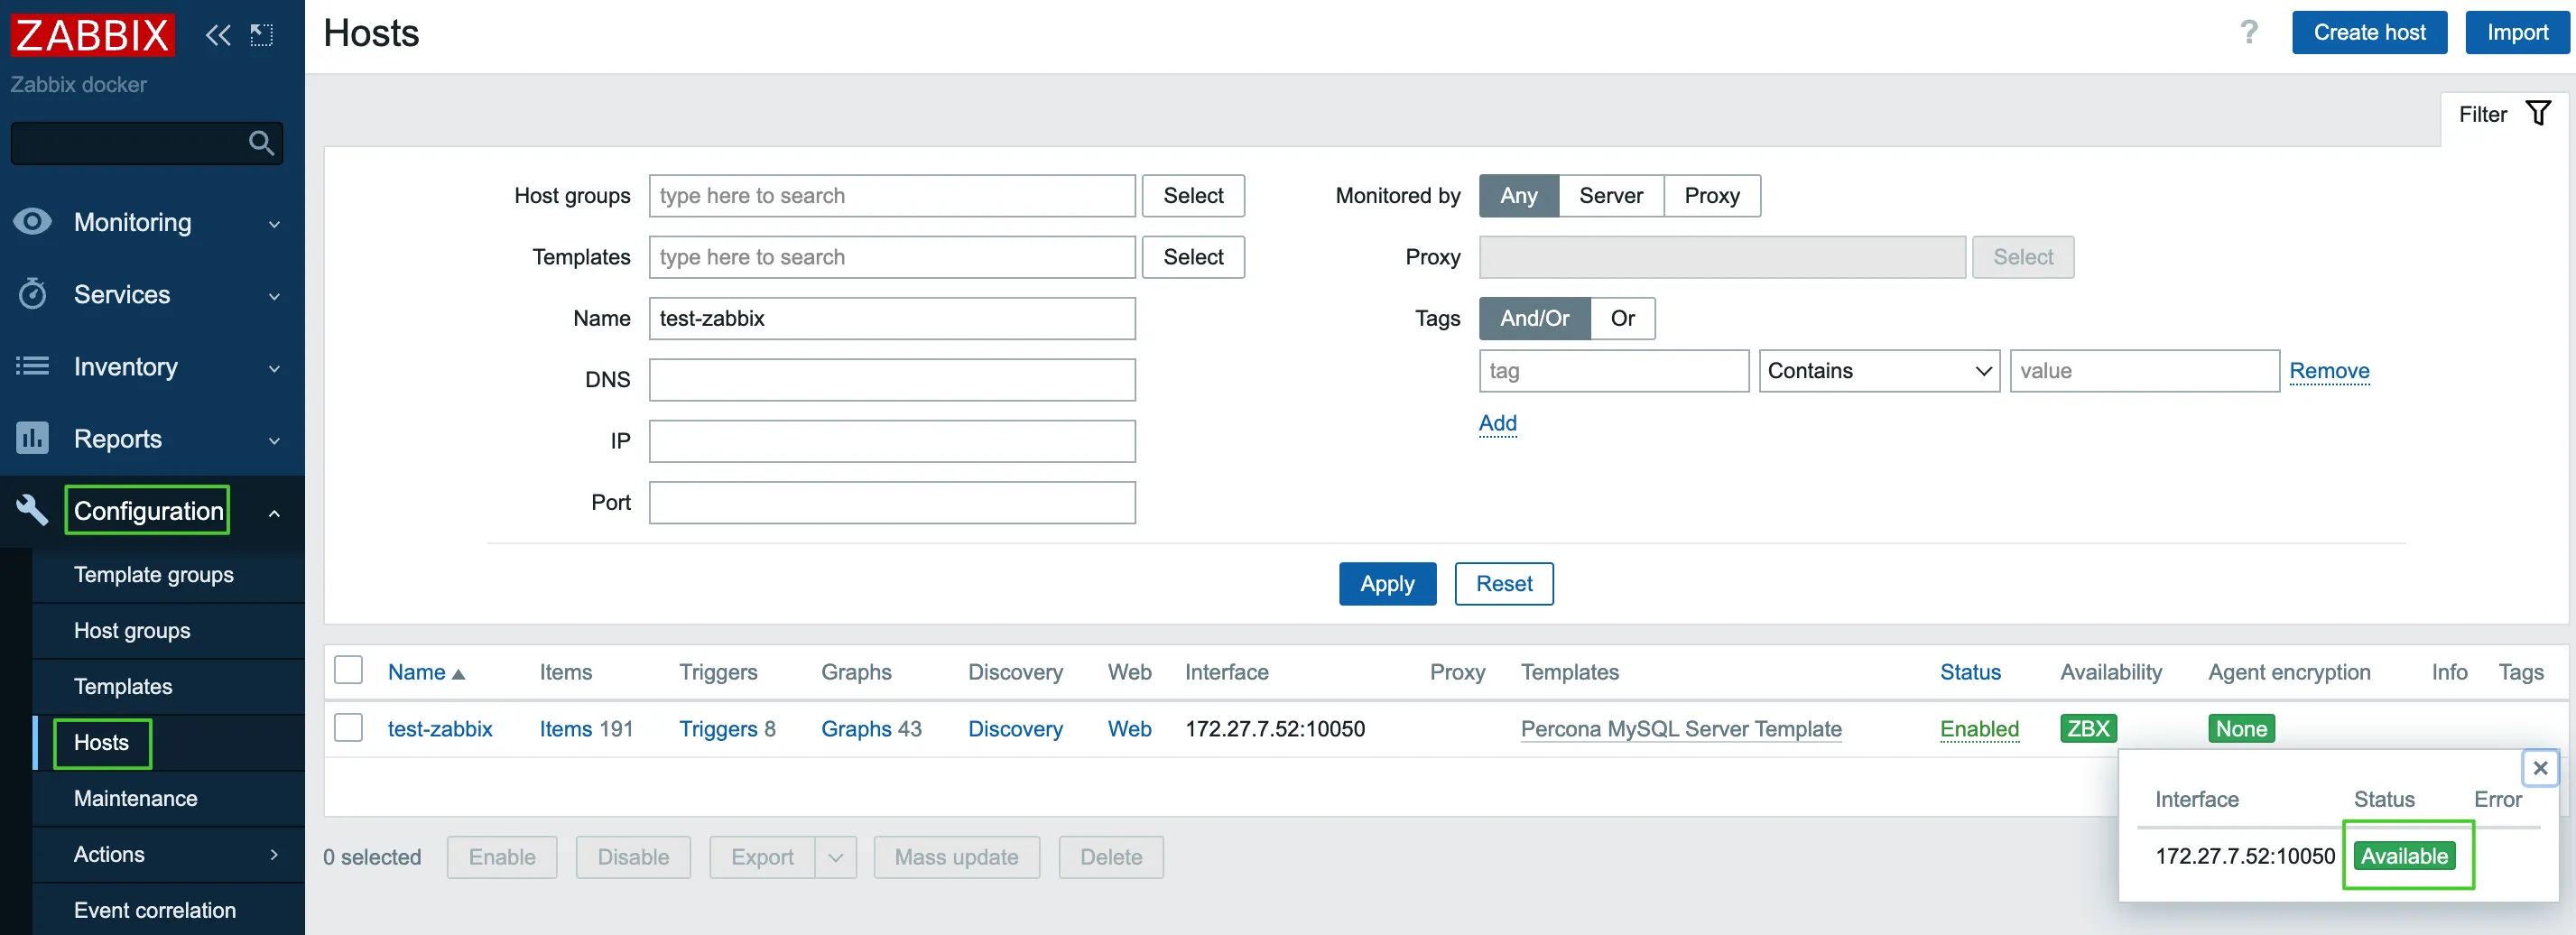Click the sidebar search box
The image size is (2576, 935).
(x=146, y=143)
